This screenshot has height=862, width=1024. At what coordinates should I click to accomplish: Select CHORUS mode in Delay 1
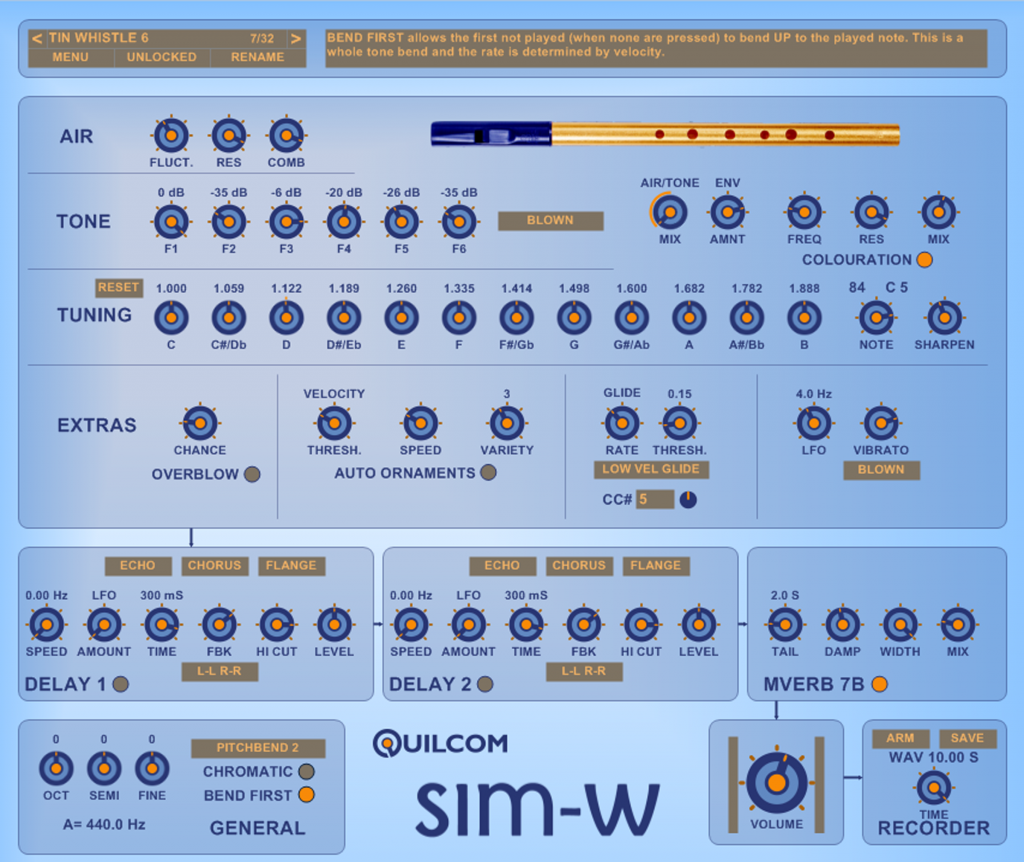click(x=215, y=566)
